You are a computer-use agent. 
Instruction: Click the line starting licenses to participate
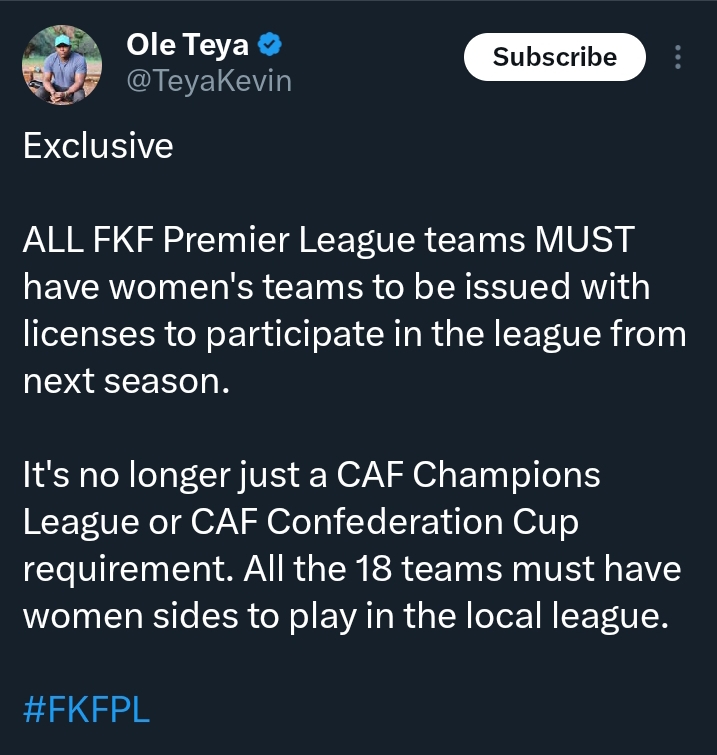point(354,334)
